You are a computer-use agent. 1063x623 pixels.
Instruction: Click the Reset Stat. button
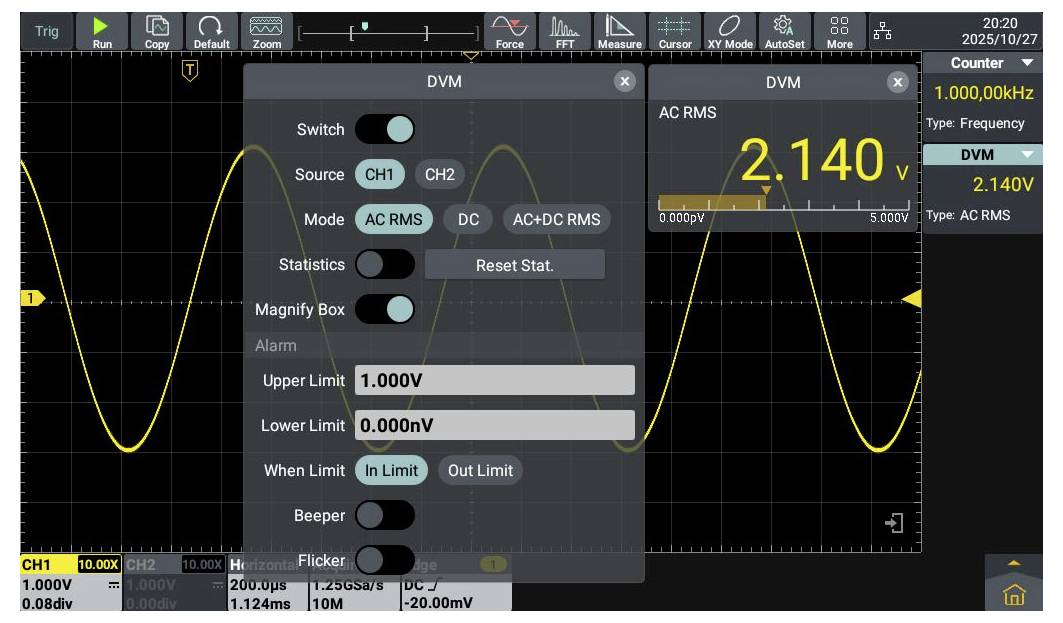coord(515,265)
